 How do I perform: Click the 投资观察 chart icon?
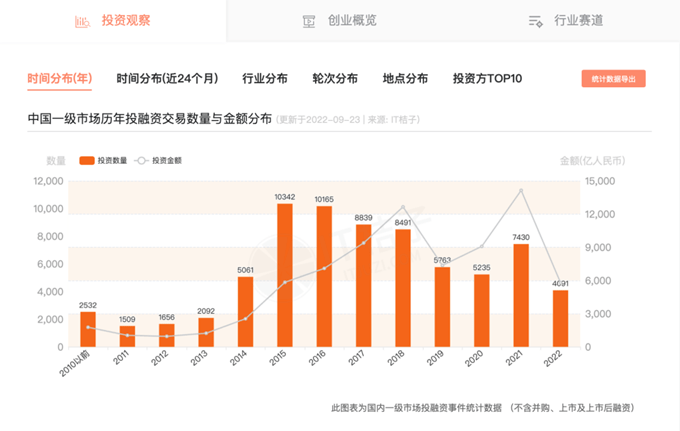[x=84, y=21]
